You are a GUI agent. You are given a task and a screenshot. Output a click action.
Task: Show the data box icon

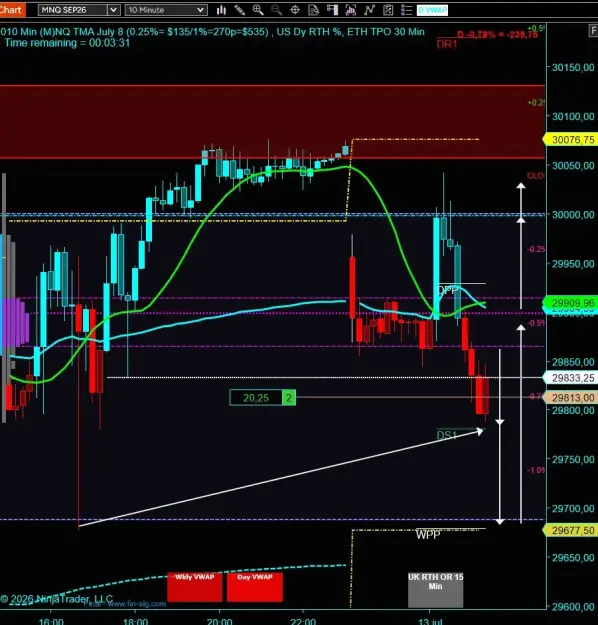point(314,10)
